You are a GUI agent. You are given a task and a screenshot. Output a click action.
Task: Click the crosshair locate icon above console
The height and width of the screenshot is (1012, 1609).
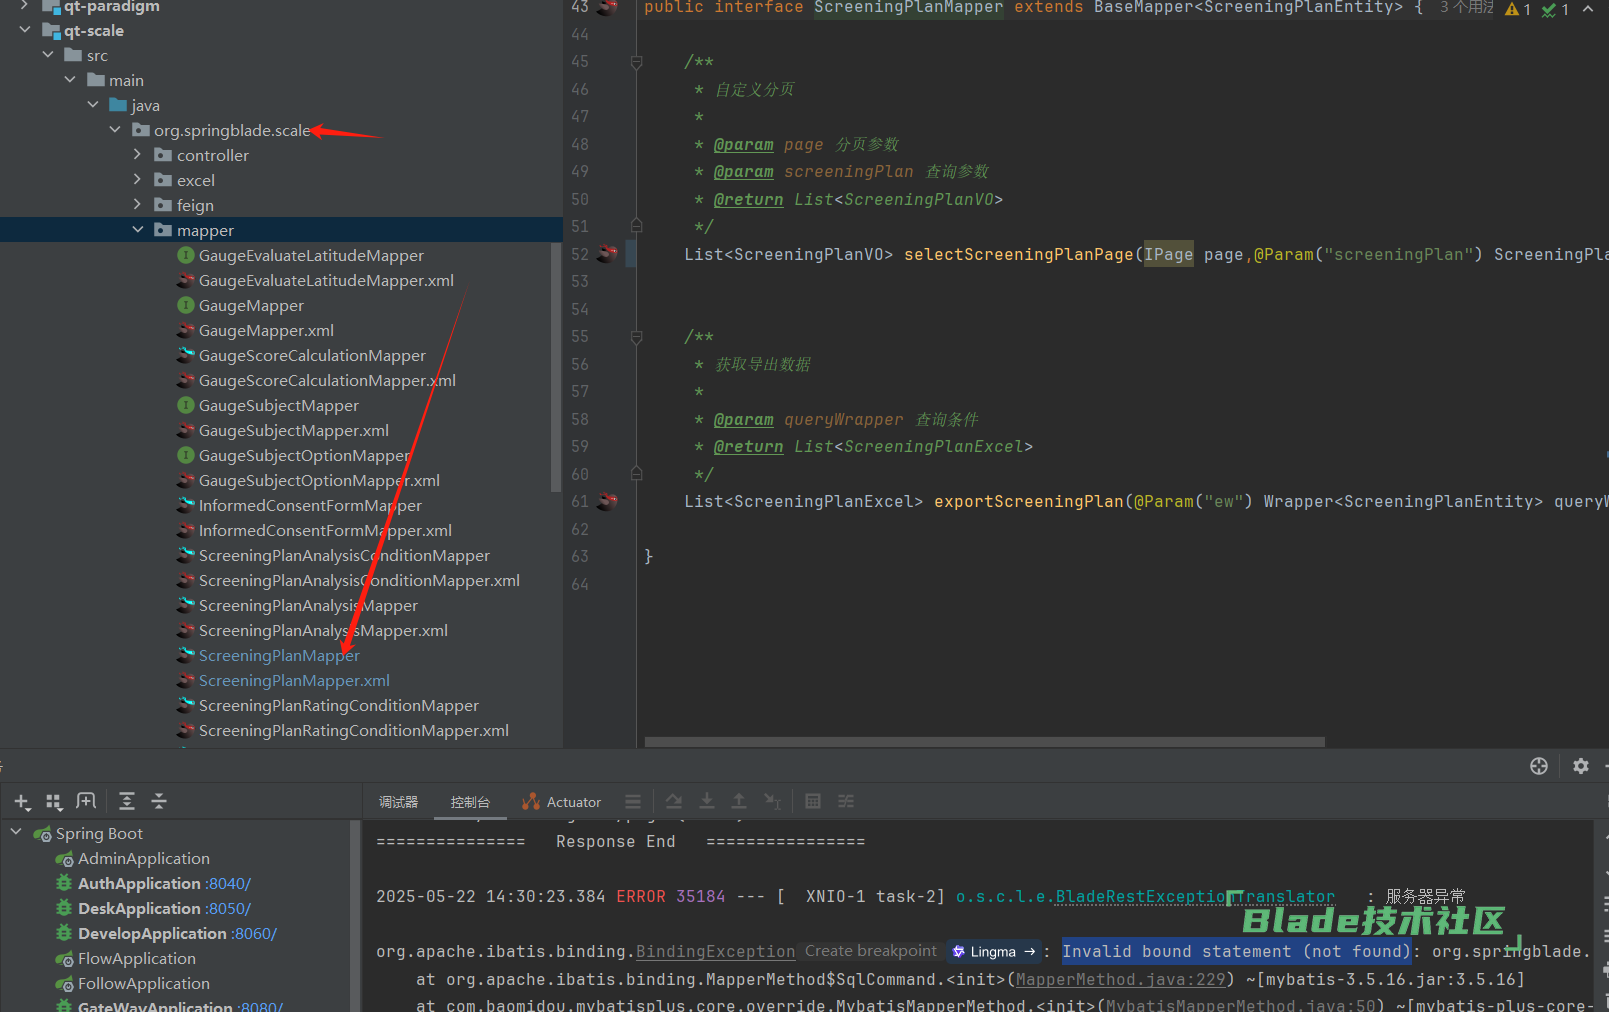pos(1539,766)
